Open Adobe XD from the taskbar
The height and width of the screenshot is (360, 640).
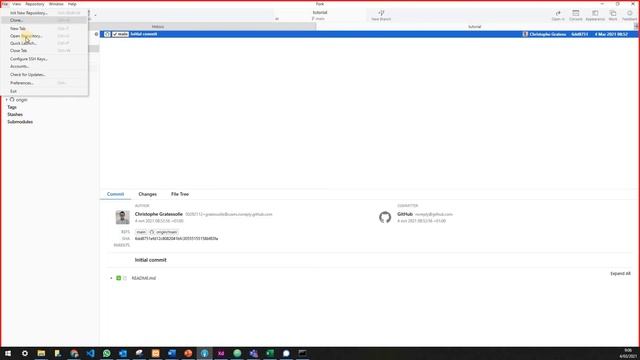click(221, 353)
